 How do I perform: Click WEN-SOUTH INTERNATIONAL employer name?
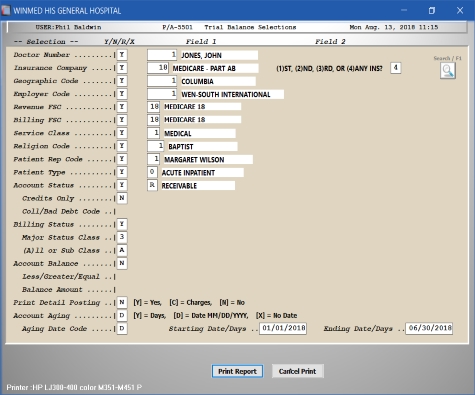[226, 95]
